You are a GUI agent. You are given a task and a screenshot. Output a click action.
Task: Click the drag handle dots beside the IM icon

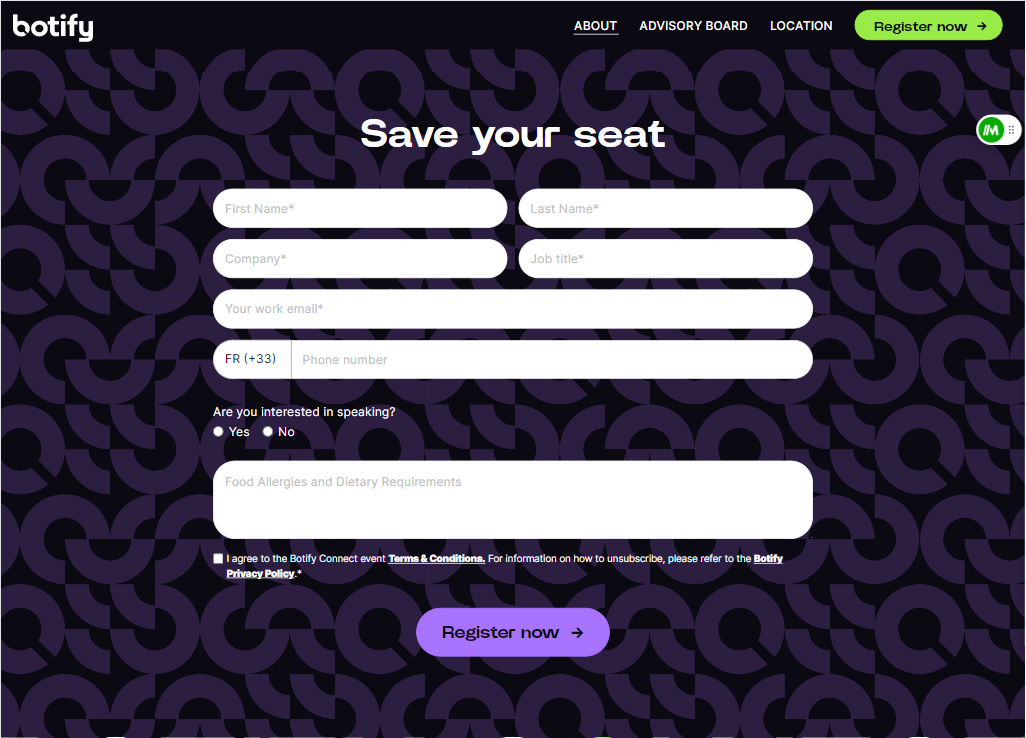(x=1012, y=130)
